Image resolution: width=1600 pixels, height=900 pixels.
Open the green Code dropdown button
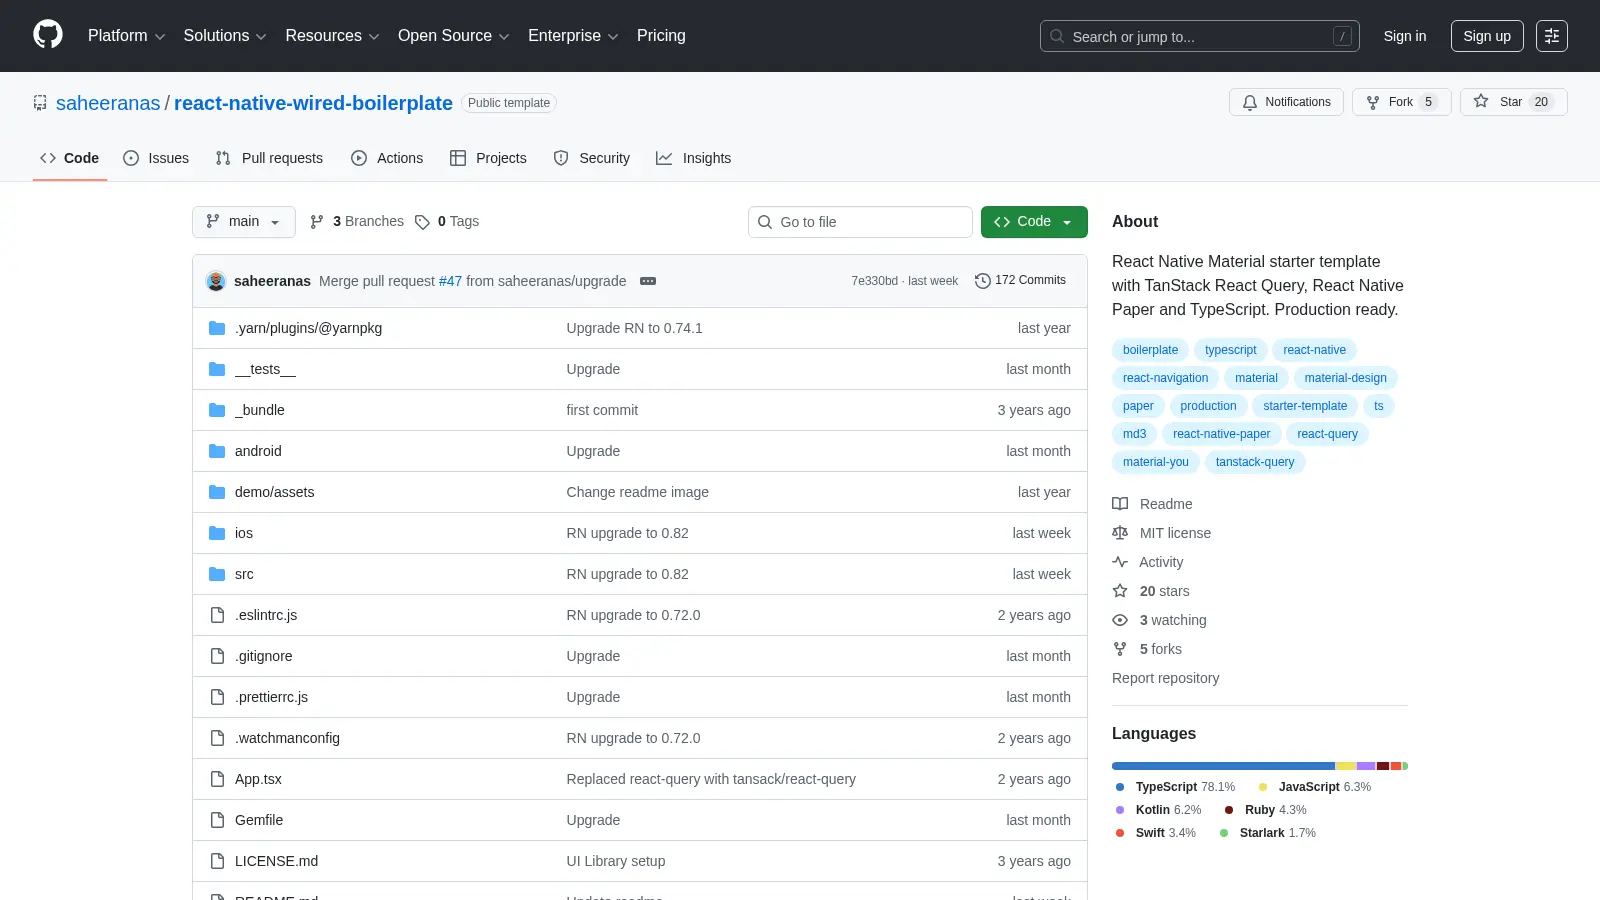1034,222
